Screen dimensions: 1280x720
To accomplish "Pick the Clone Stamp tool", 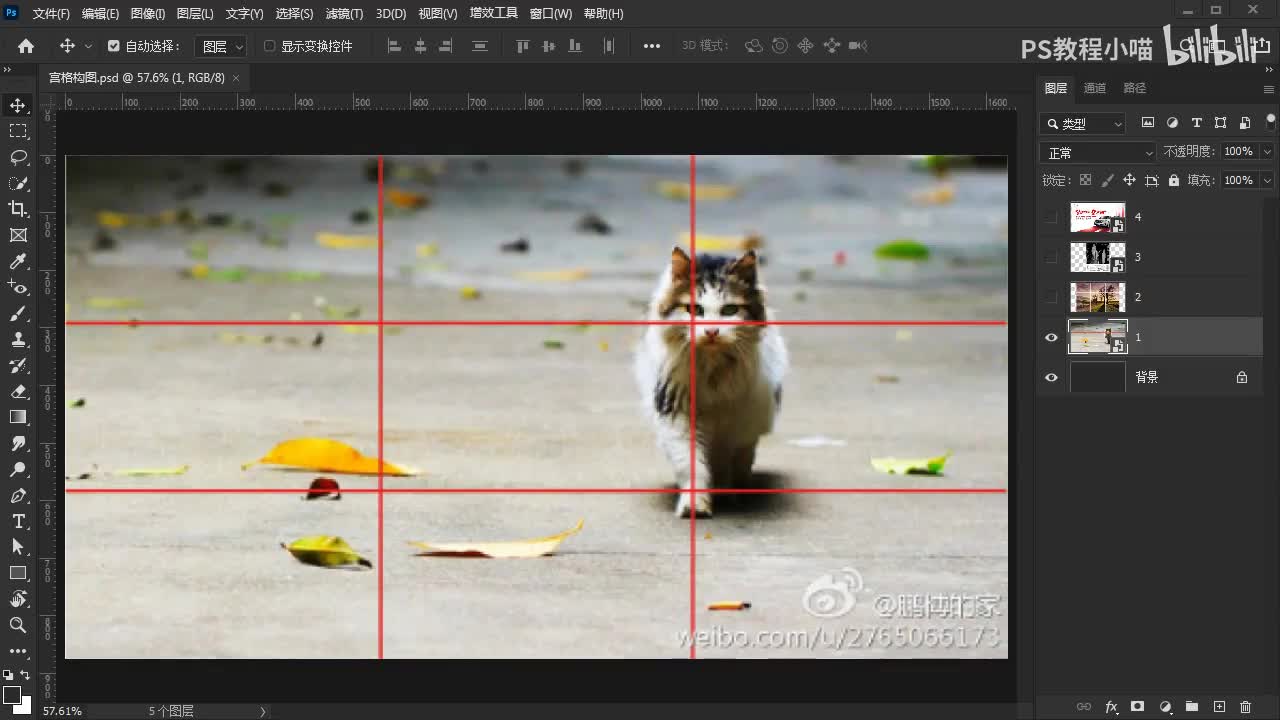I will tap(18, 339).
